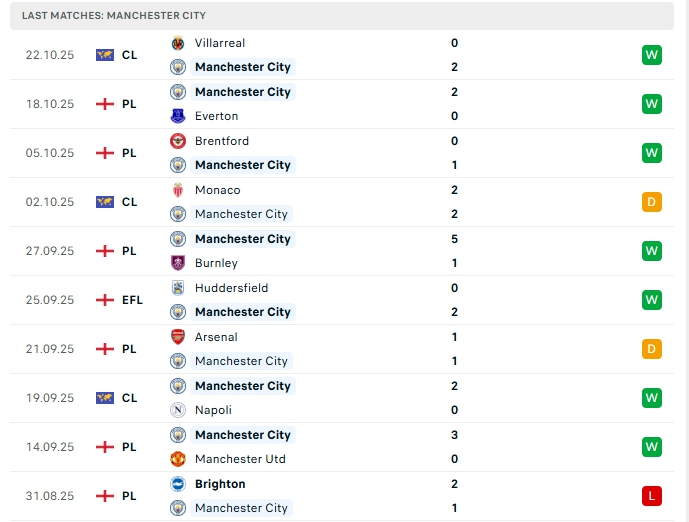Viewport: 689px width, 522px height.
Task: Click the green W badge for Burnley match
Action: tap(652, 251)
